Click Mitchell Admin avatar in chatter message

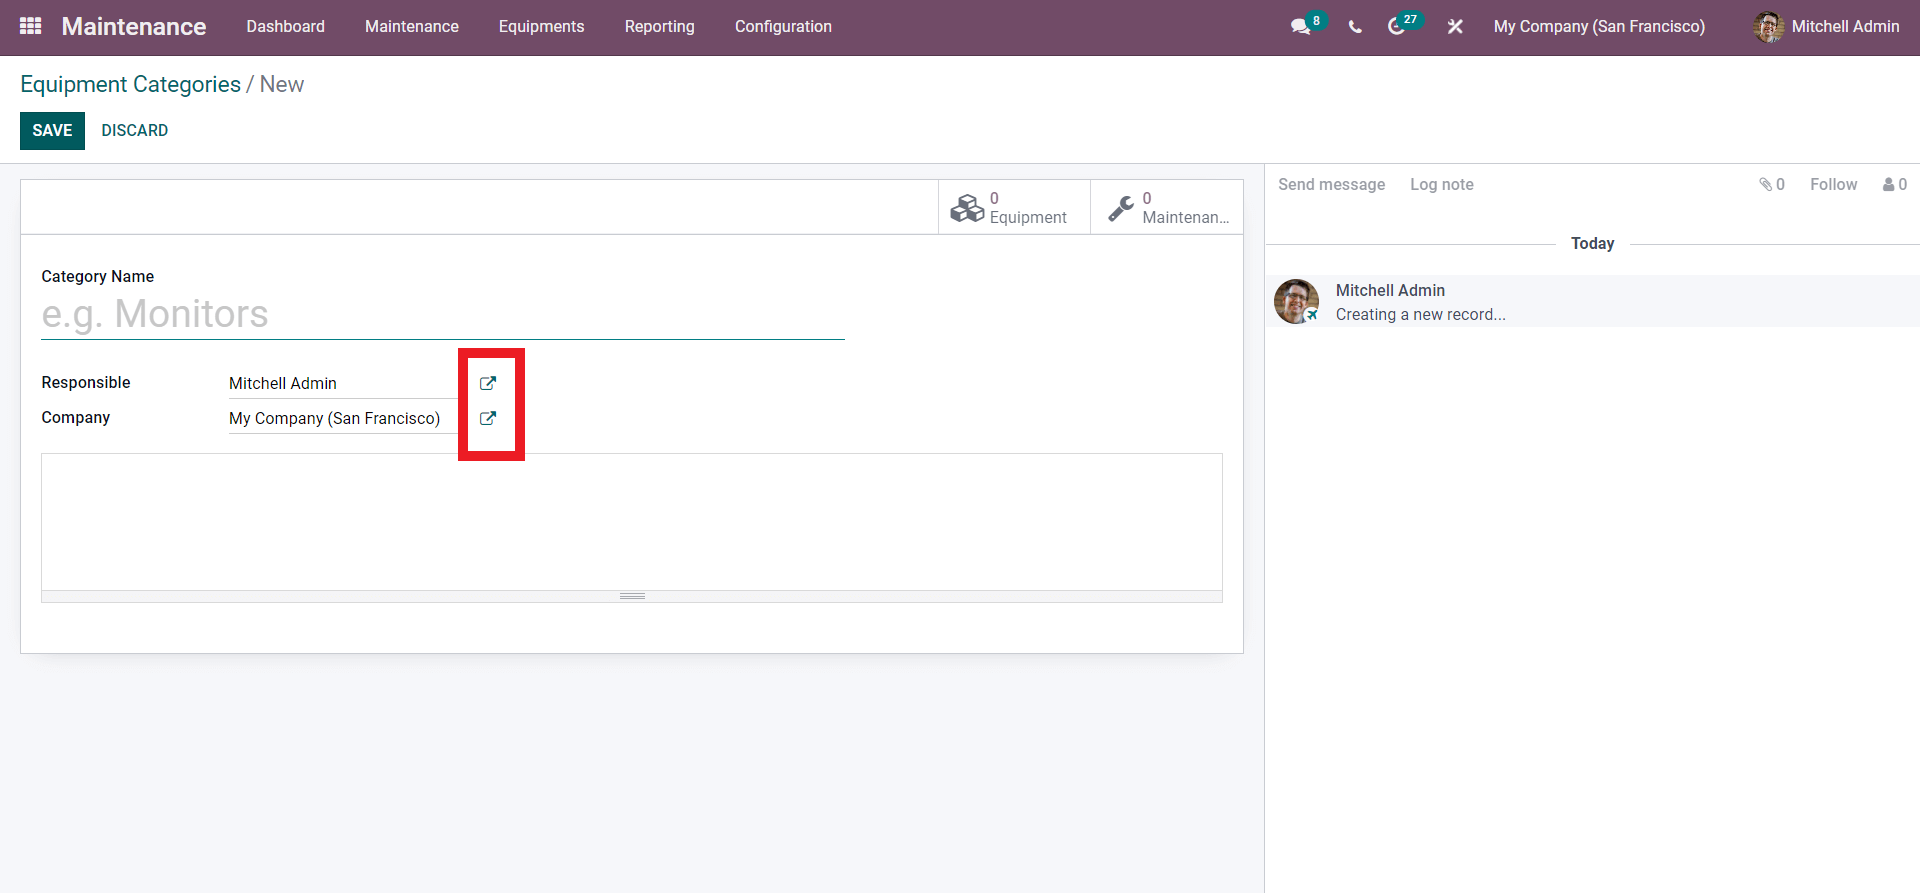click(1296, 301)
